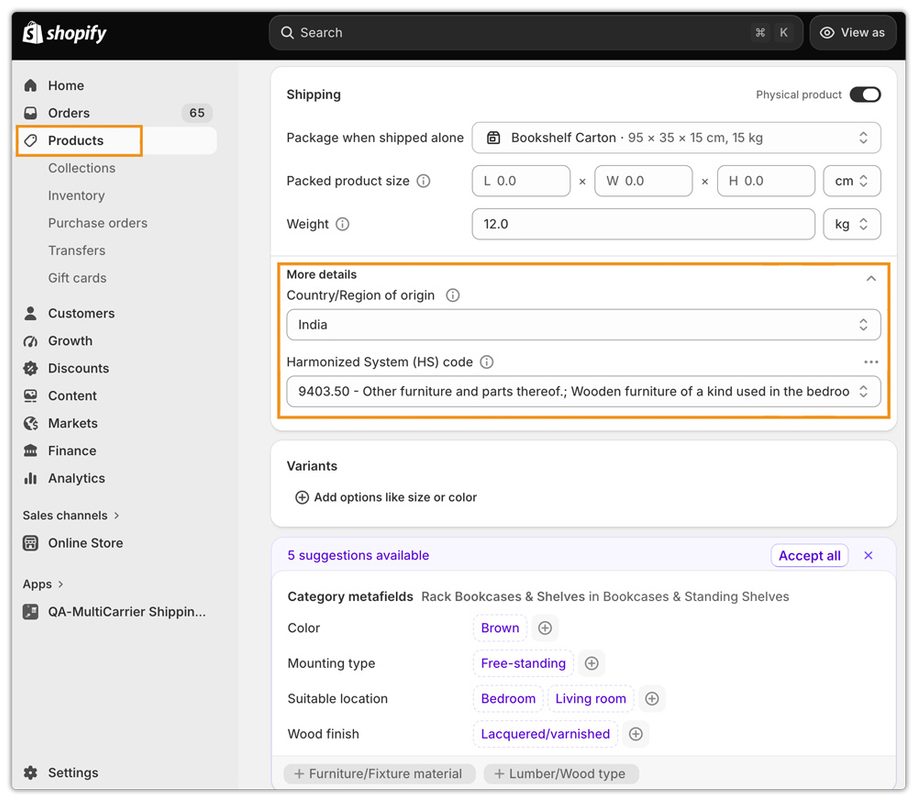Click the 5 suggestions available text

click(358, 556)
